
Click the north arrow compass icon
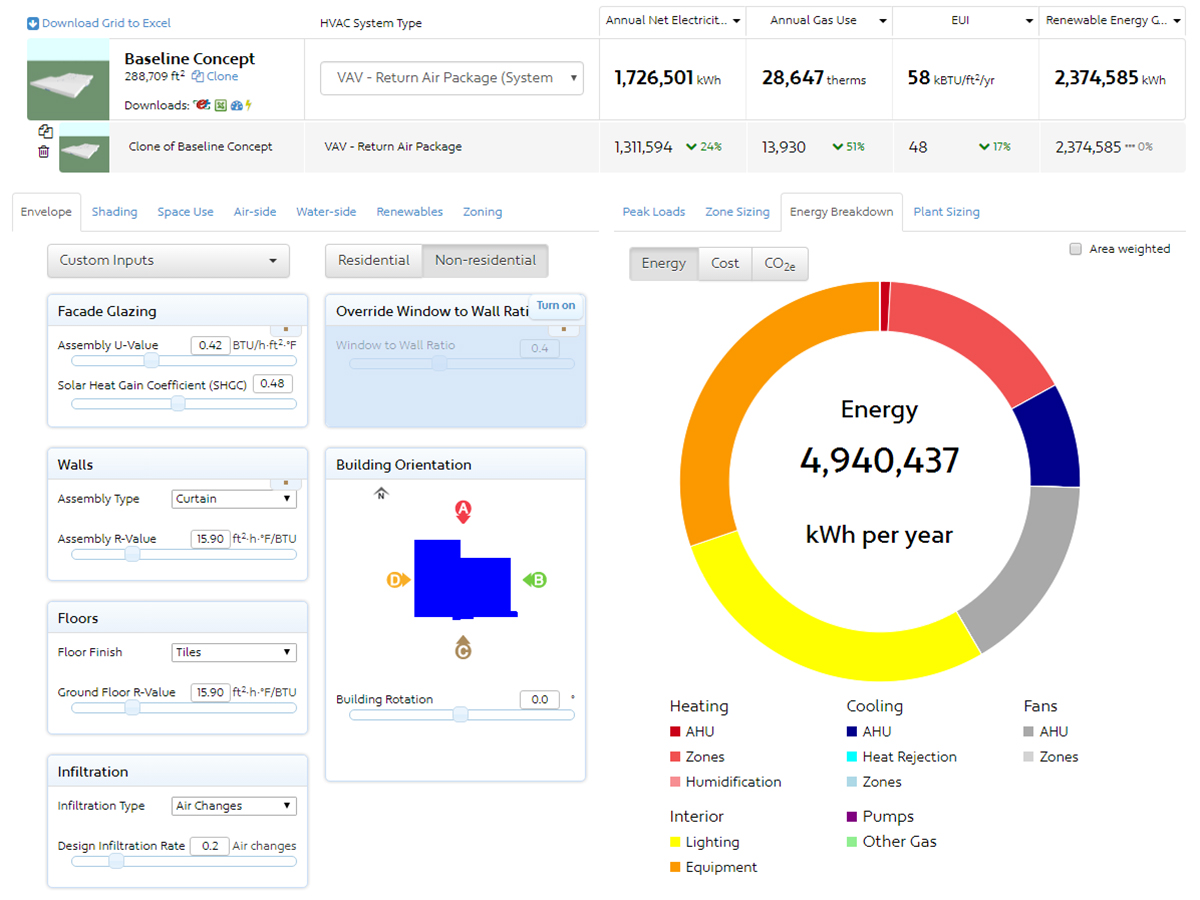click(380, 493)
